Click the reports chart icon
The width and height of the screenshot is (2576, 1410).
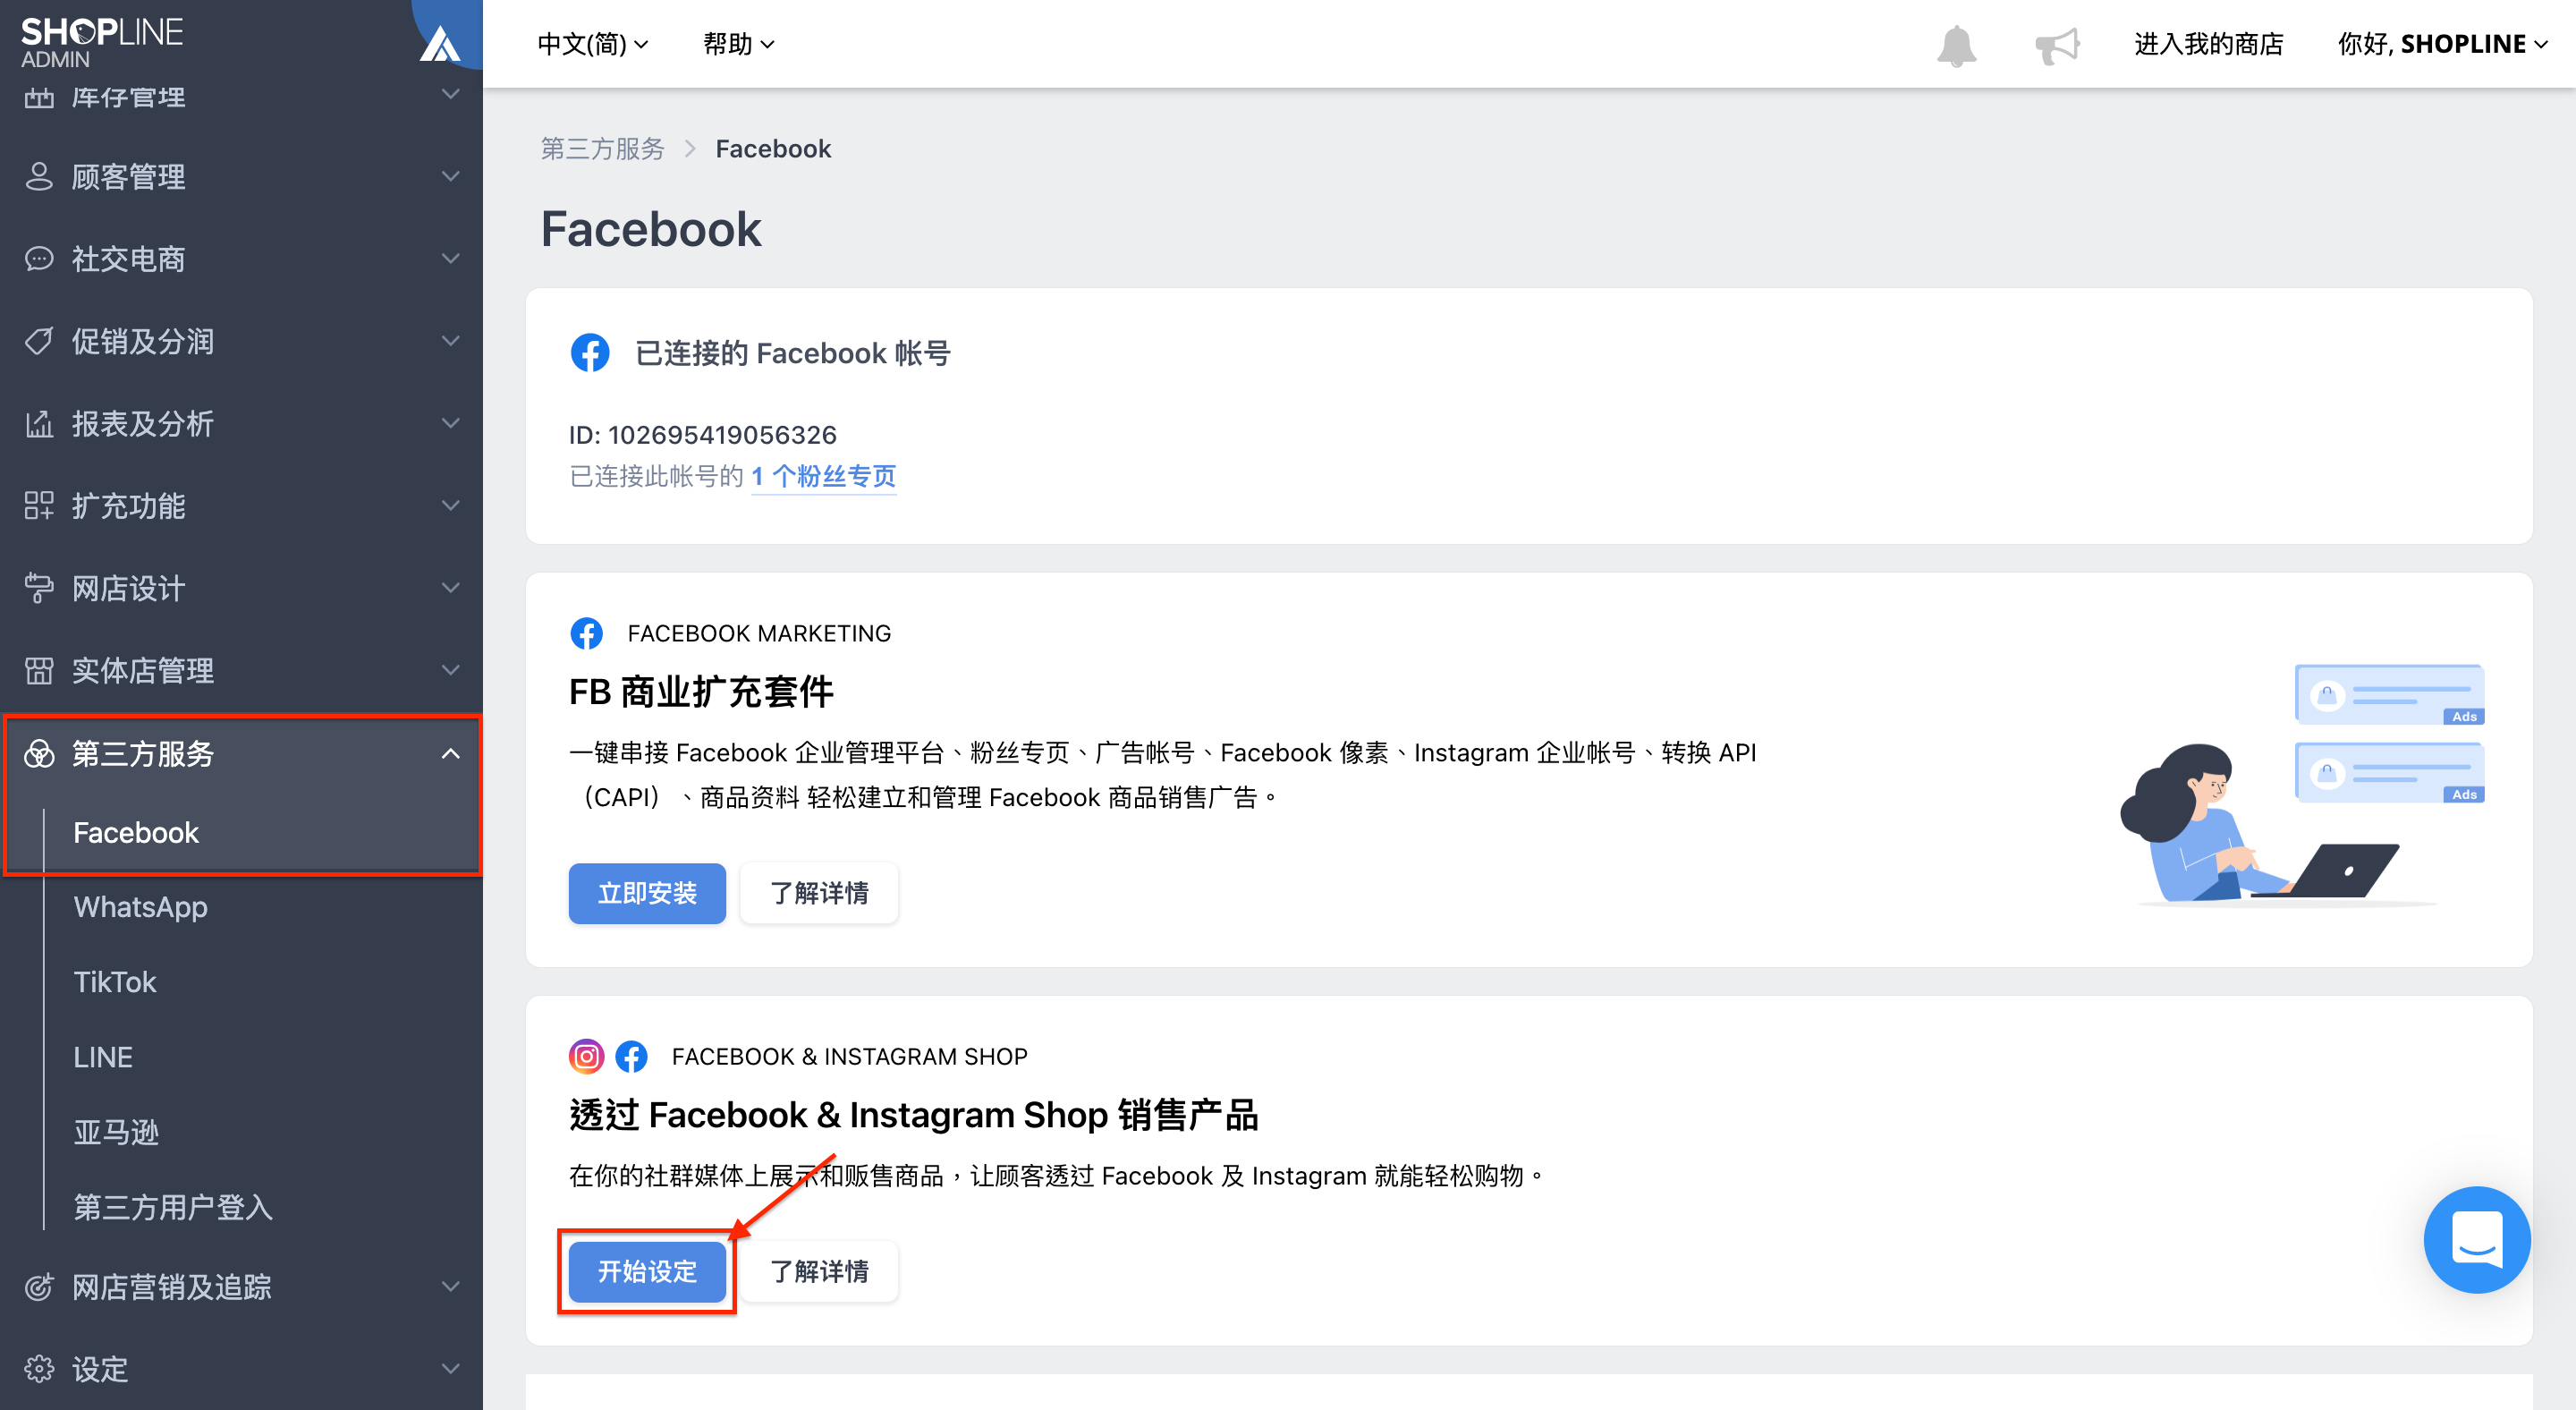(39, 424)
